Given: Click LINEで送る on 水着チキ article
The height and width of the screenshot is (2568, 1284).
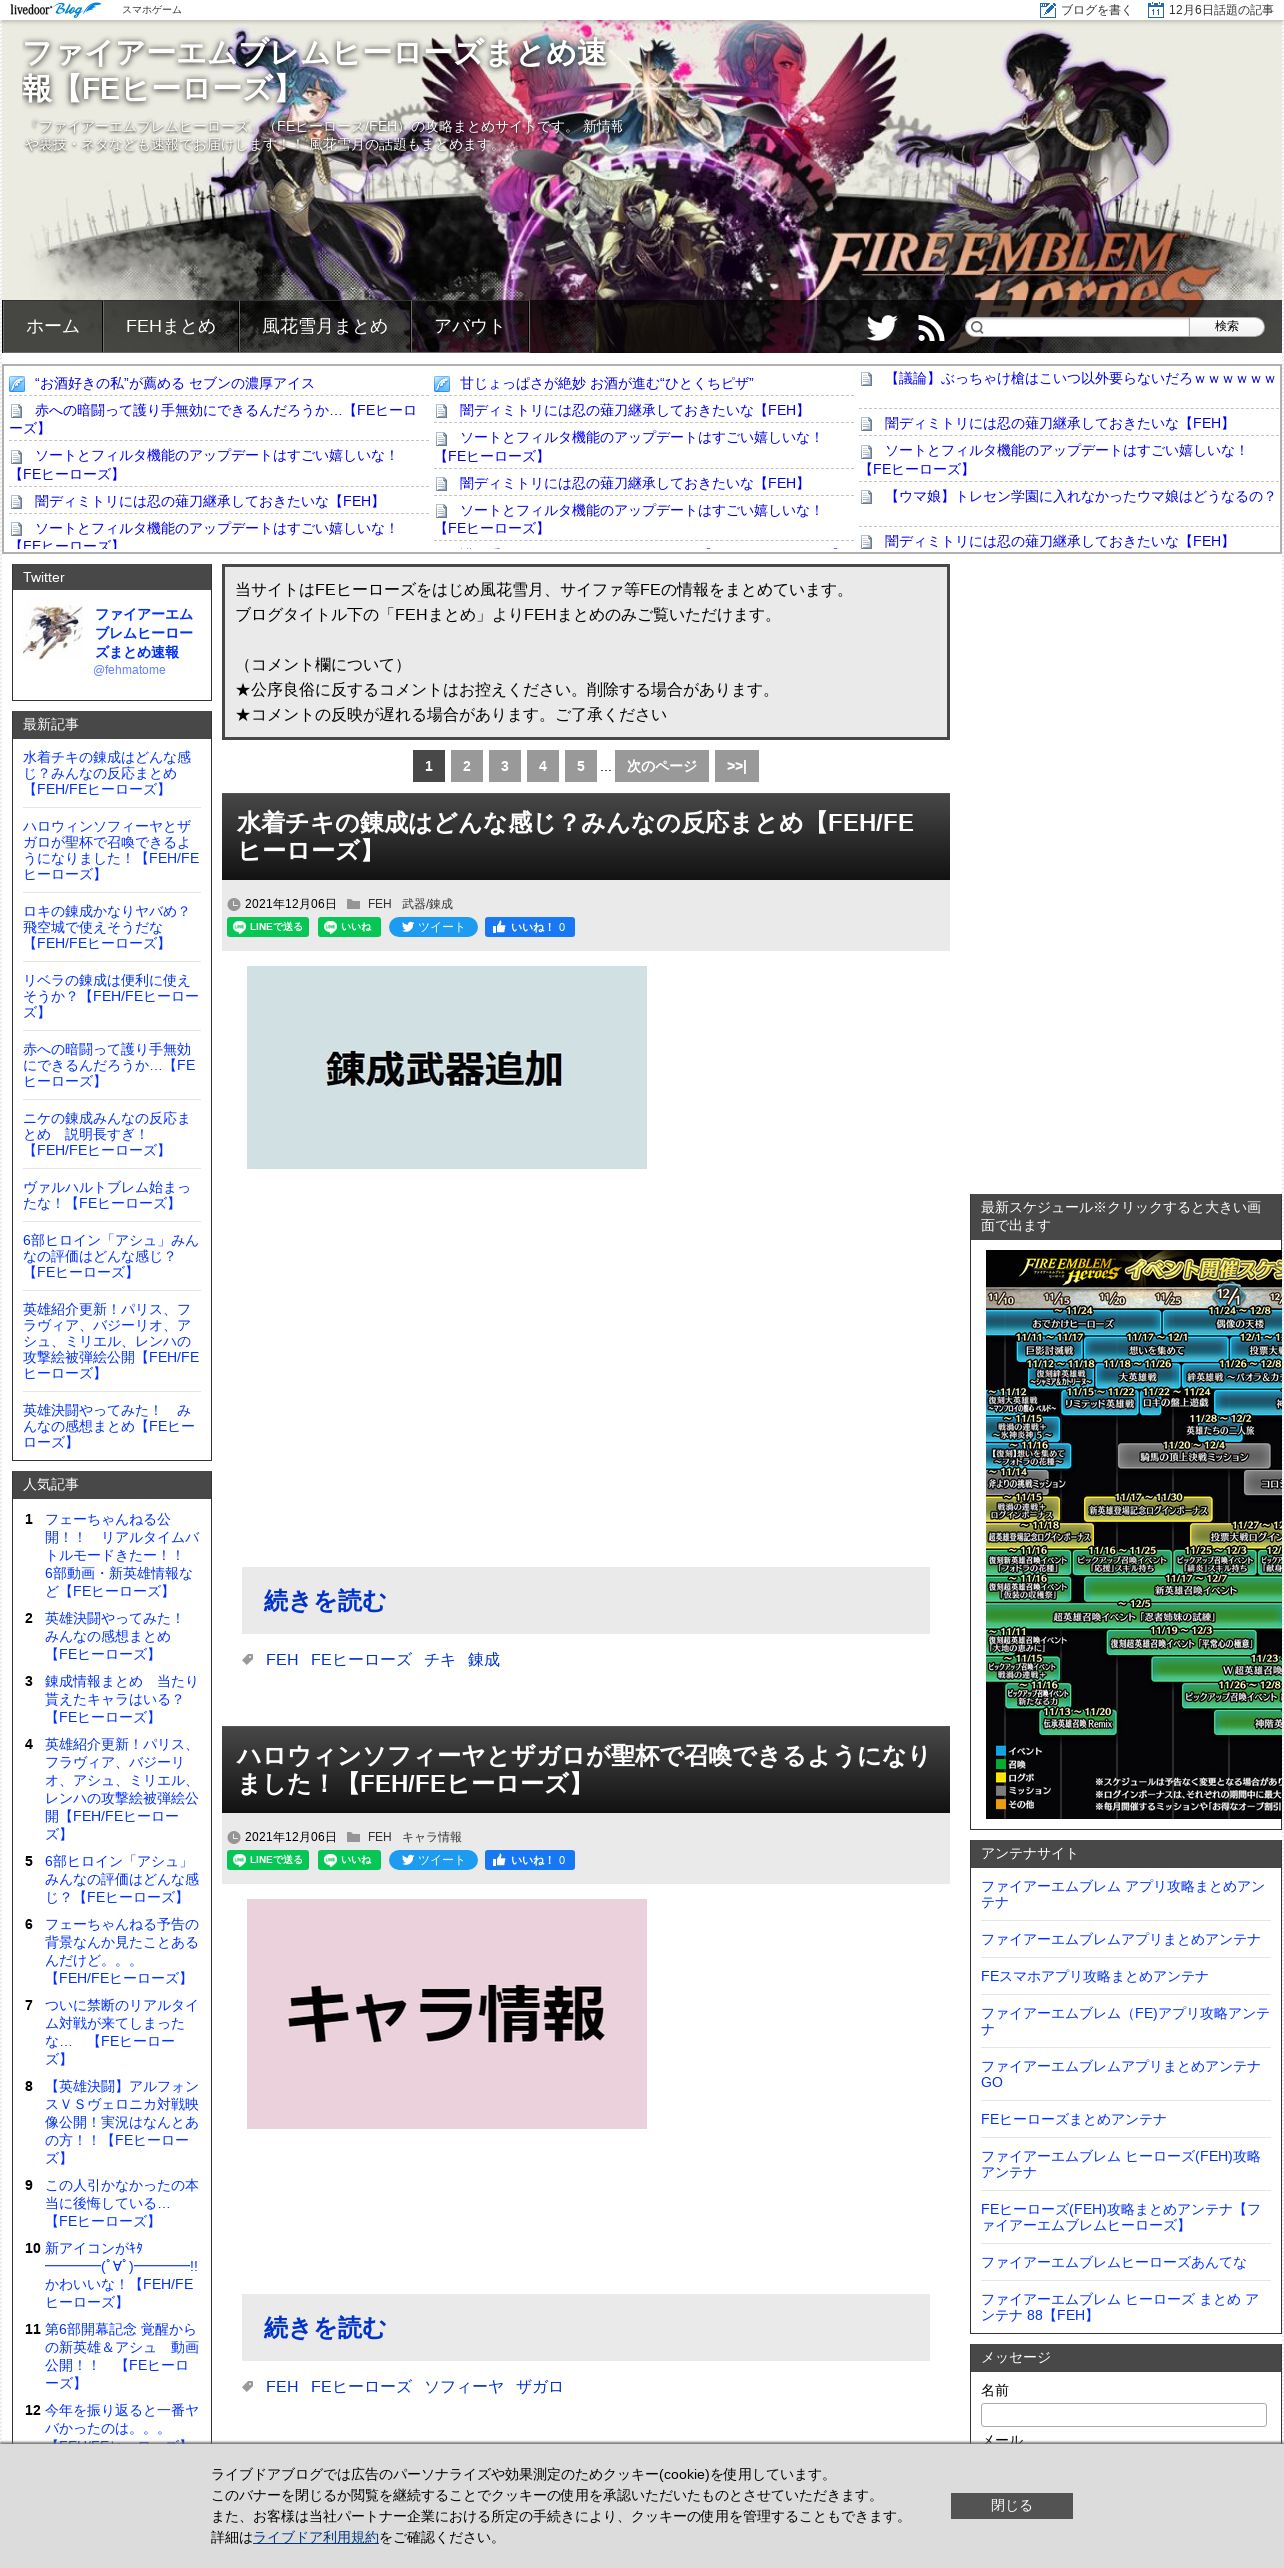Looking at the screenshot, I should (x=268, y=927).
